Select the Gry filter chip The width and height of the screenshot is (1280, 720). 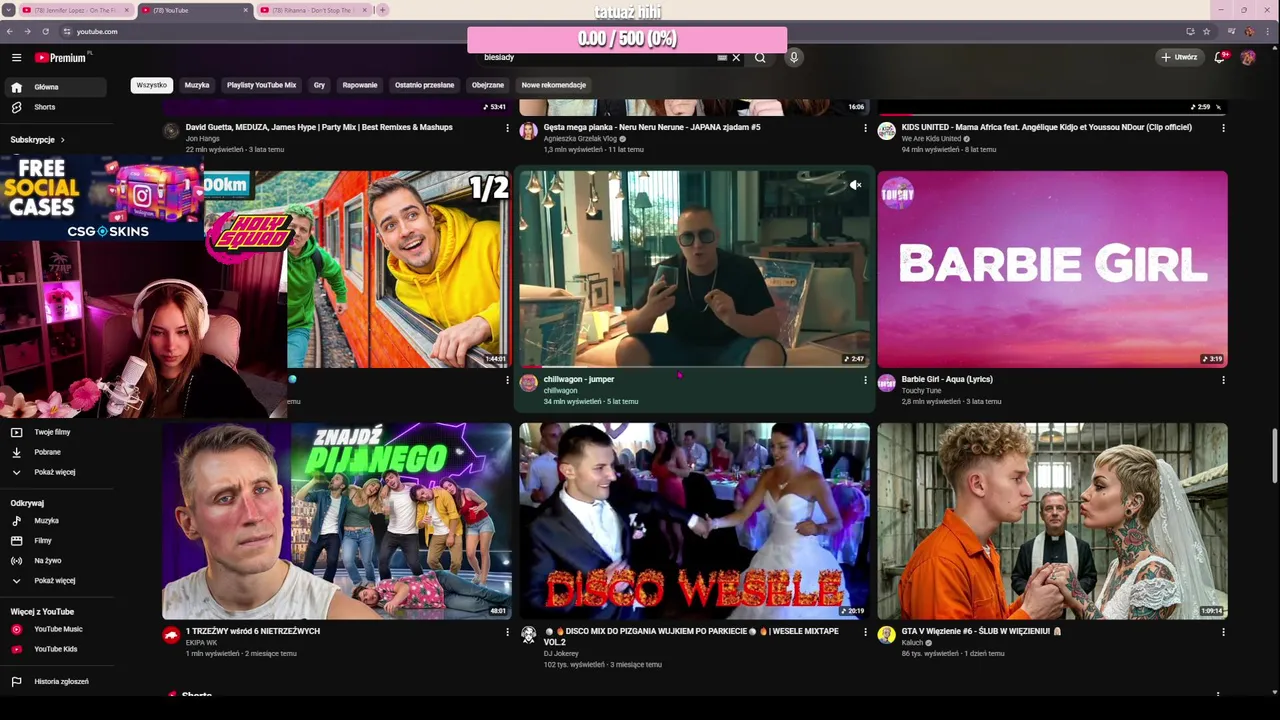319,85
